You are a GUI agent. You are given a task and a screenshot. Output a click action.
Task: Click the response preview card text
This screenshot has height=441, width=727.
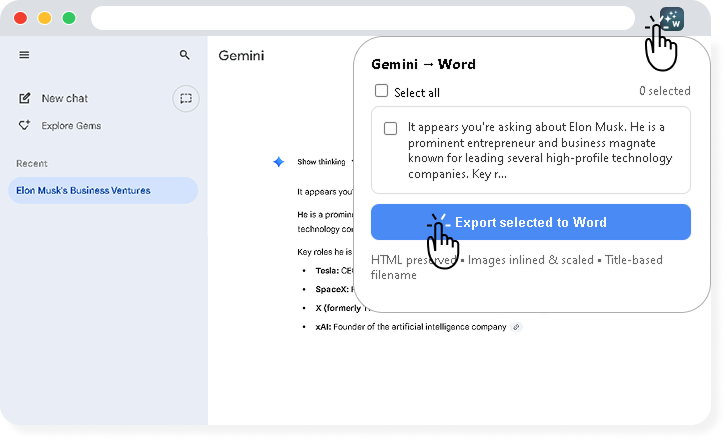540,150
